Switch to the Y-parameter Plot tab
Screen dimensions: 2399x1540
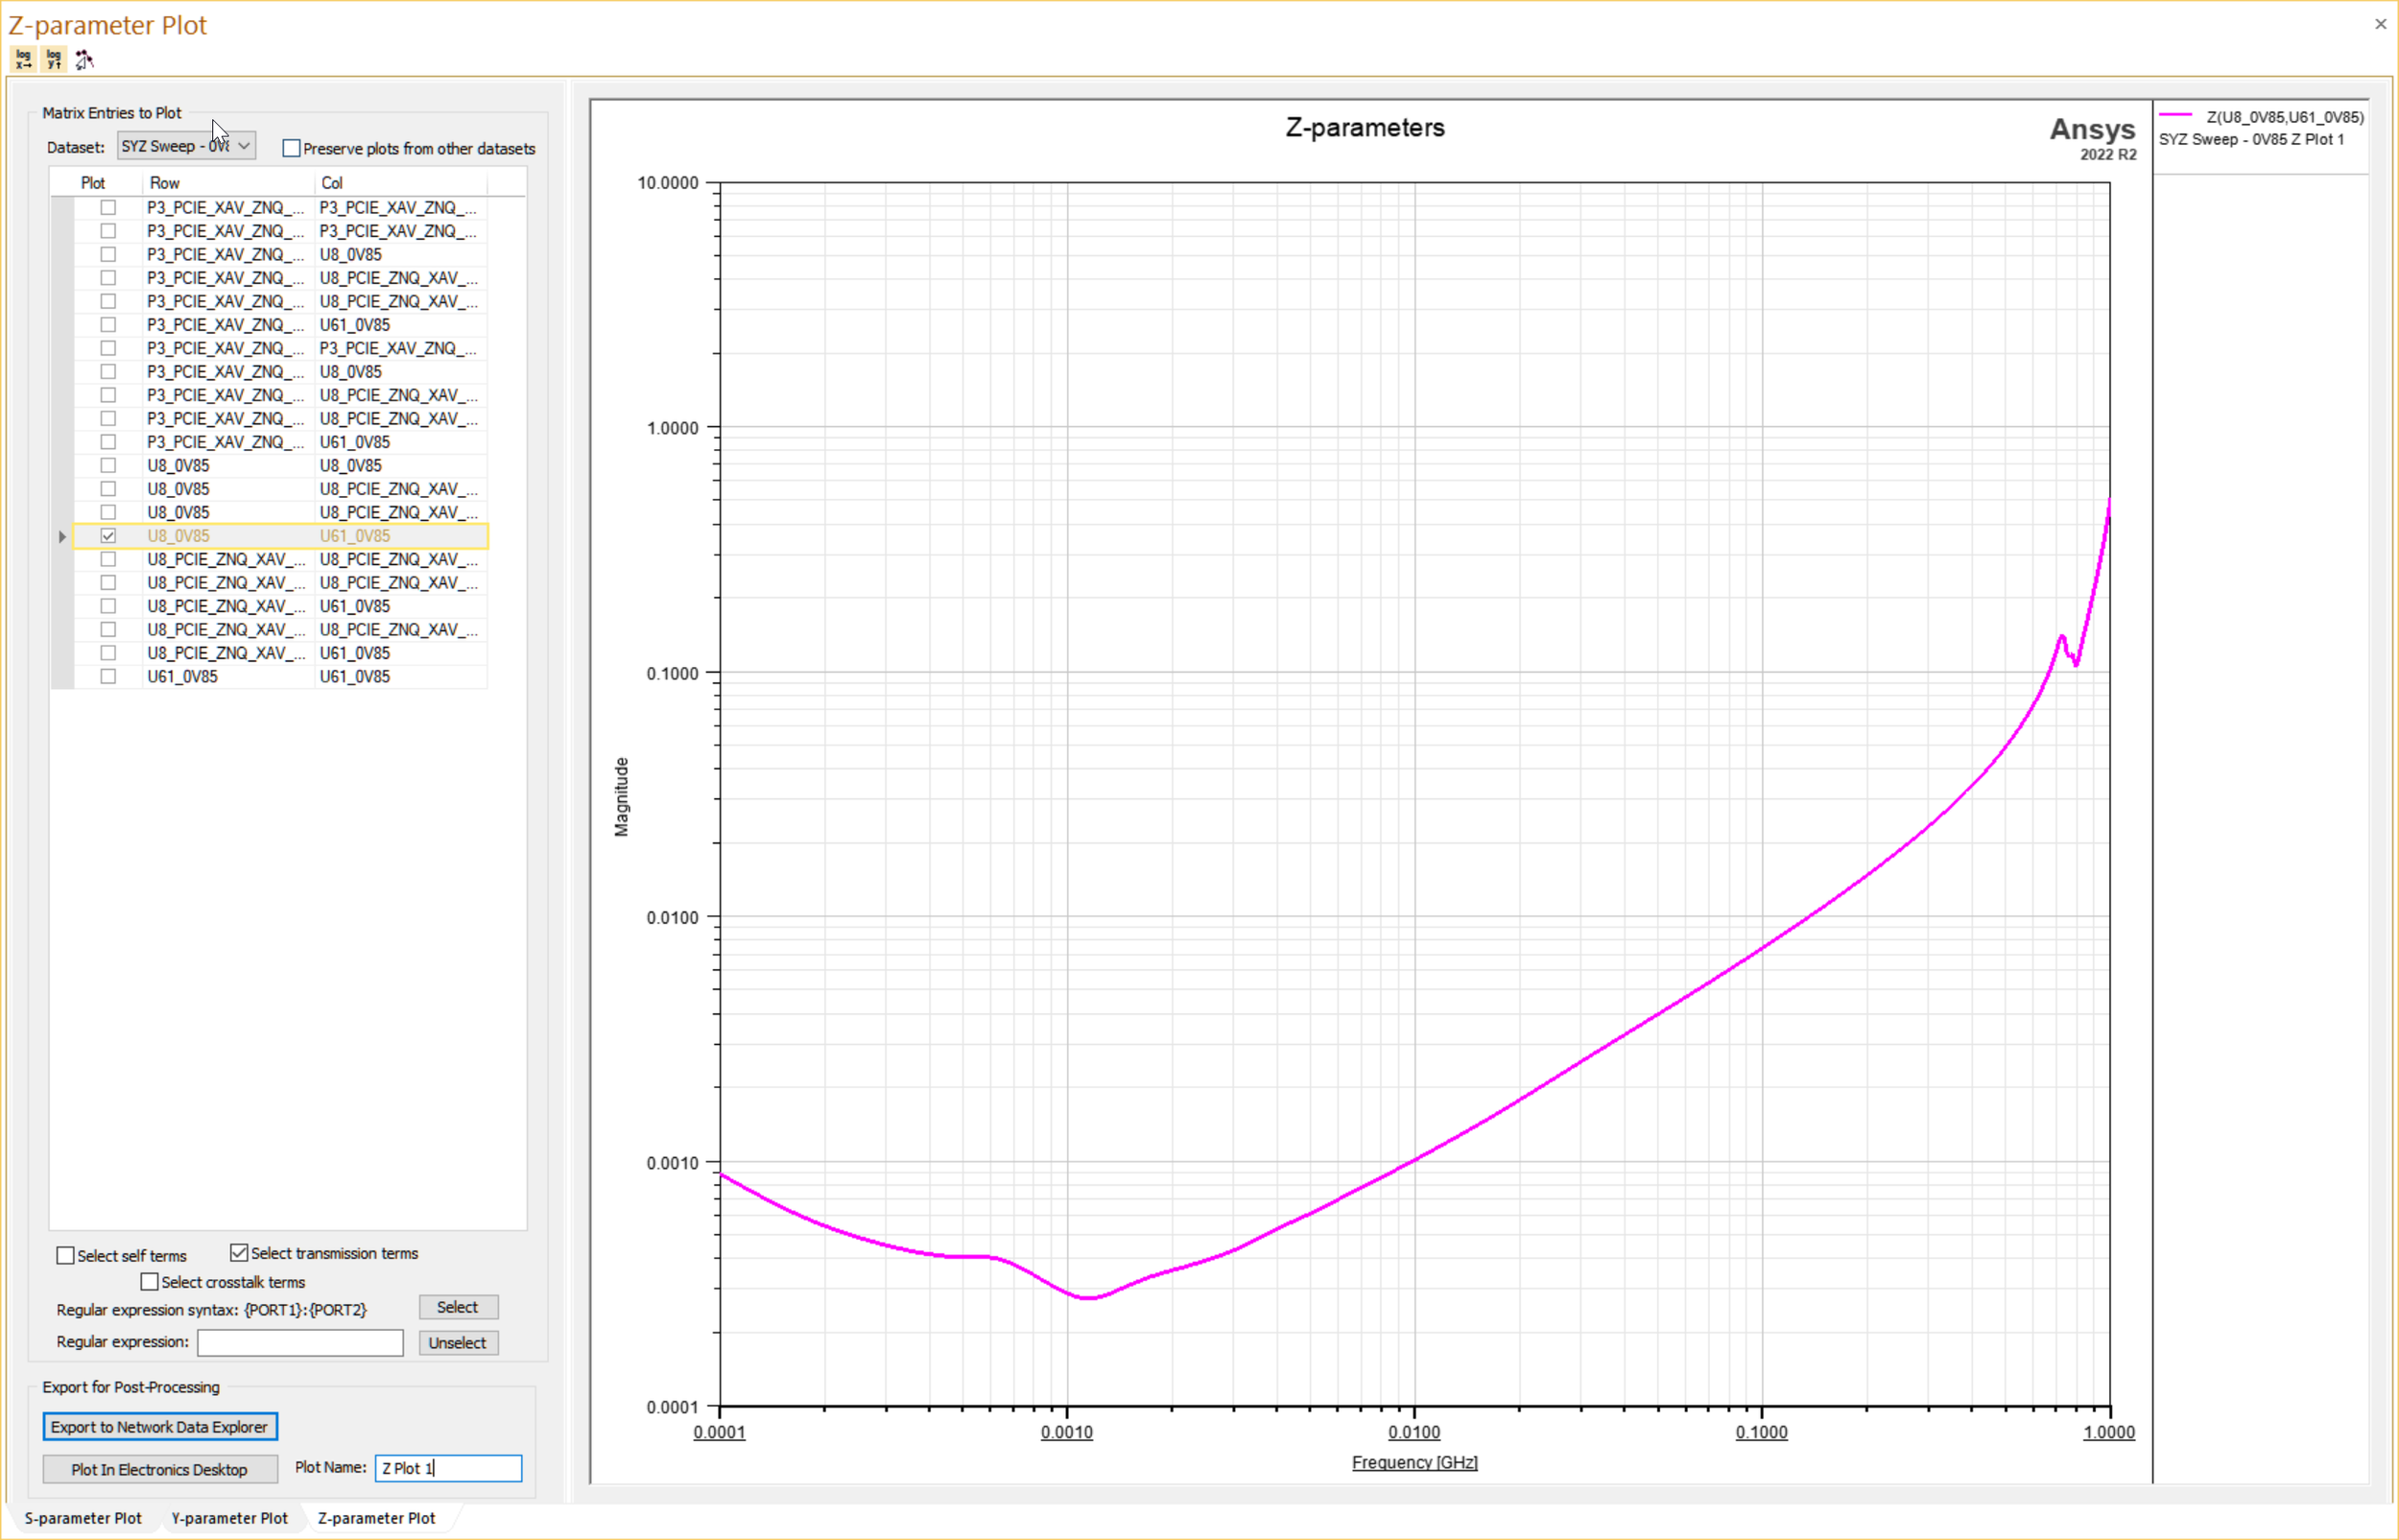click(230, 1518)
